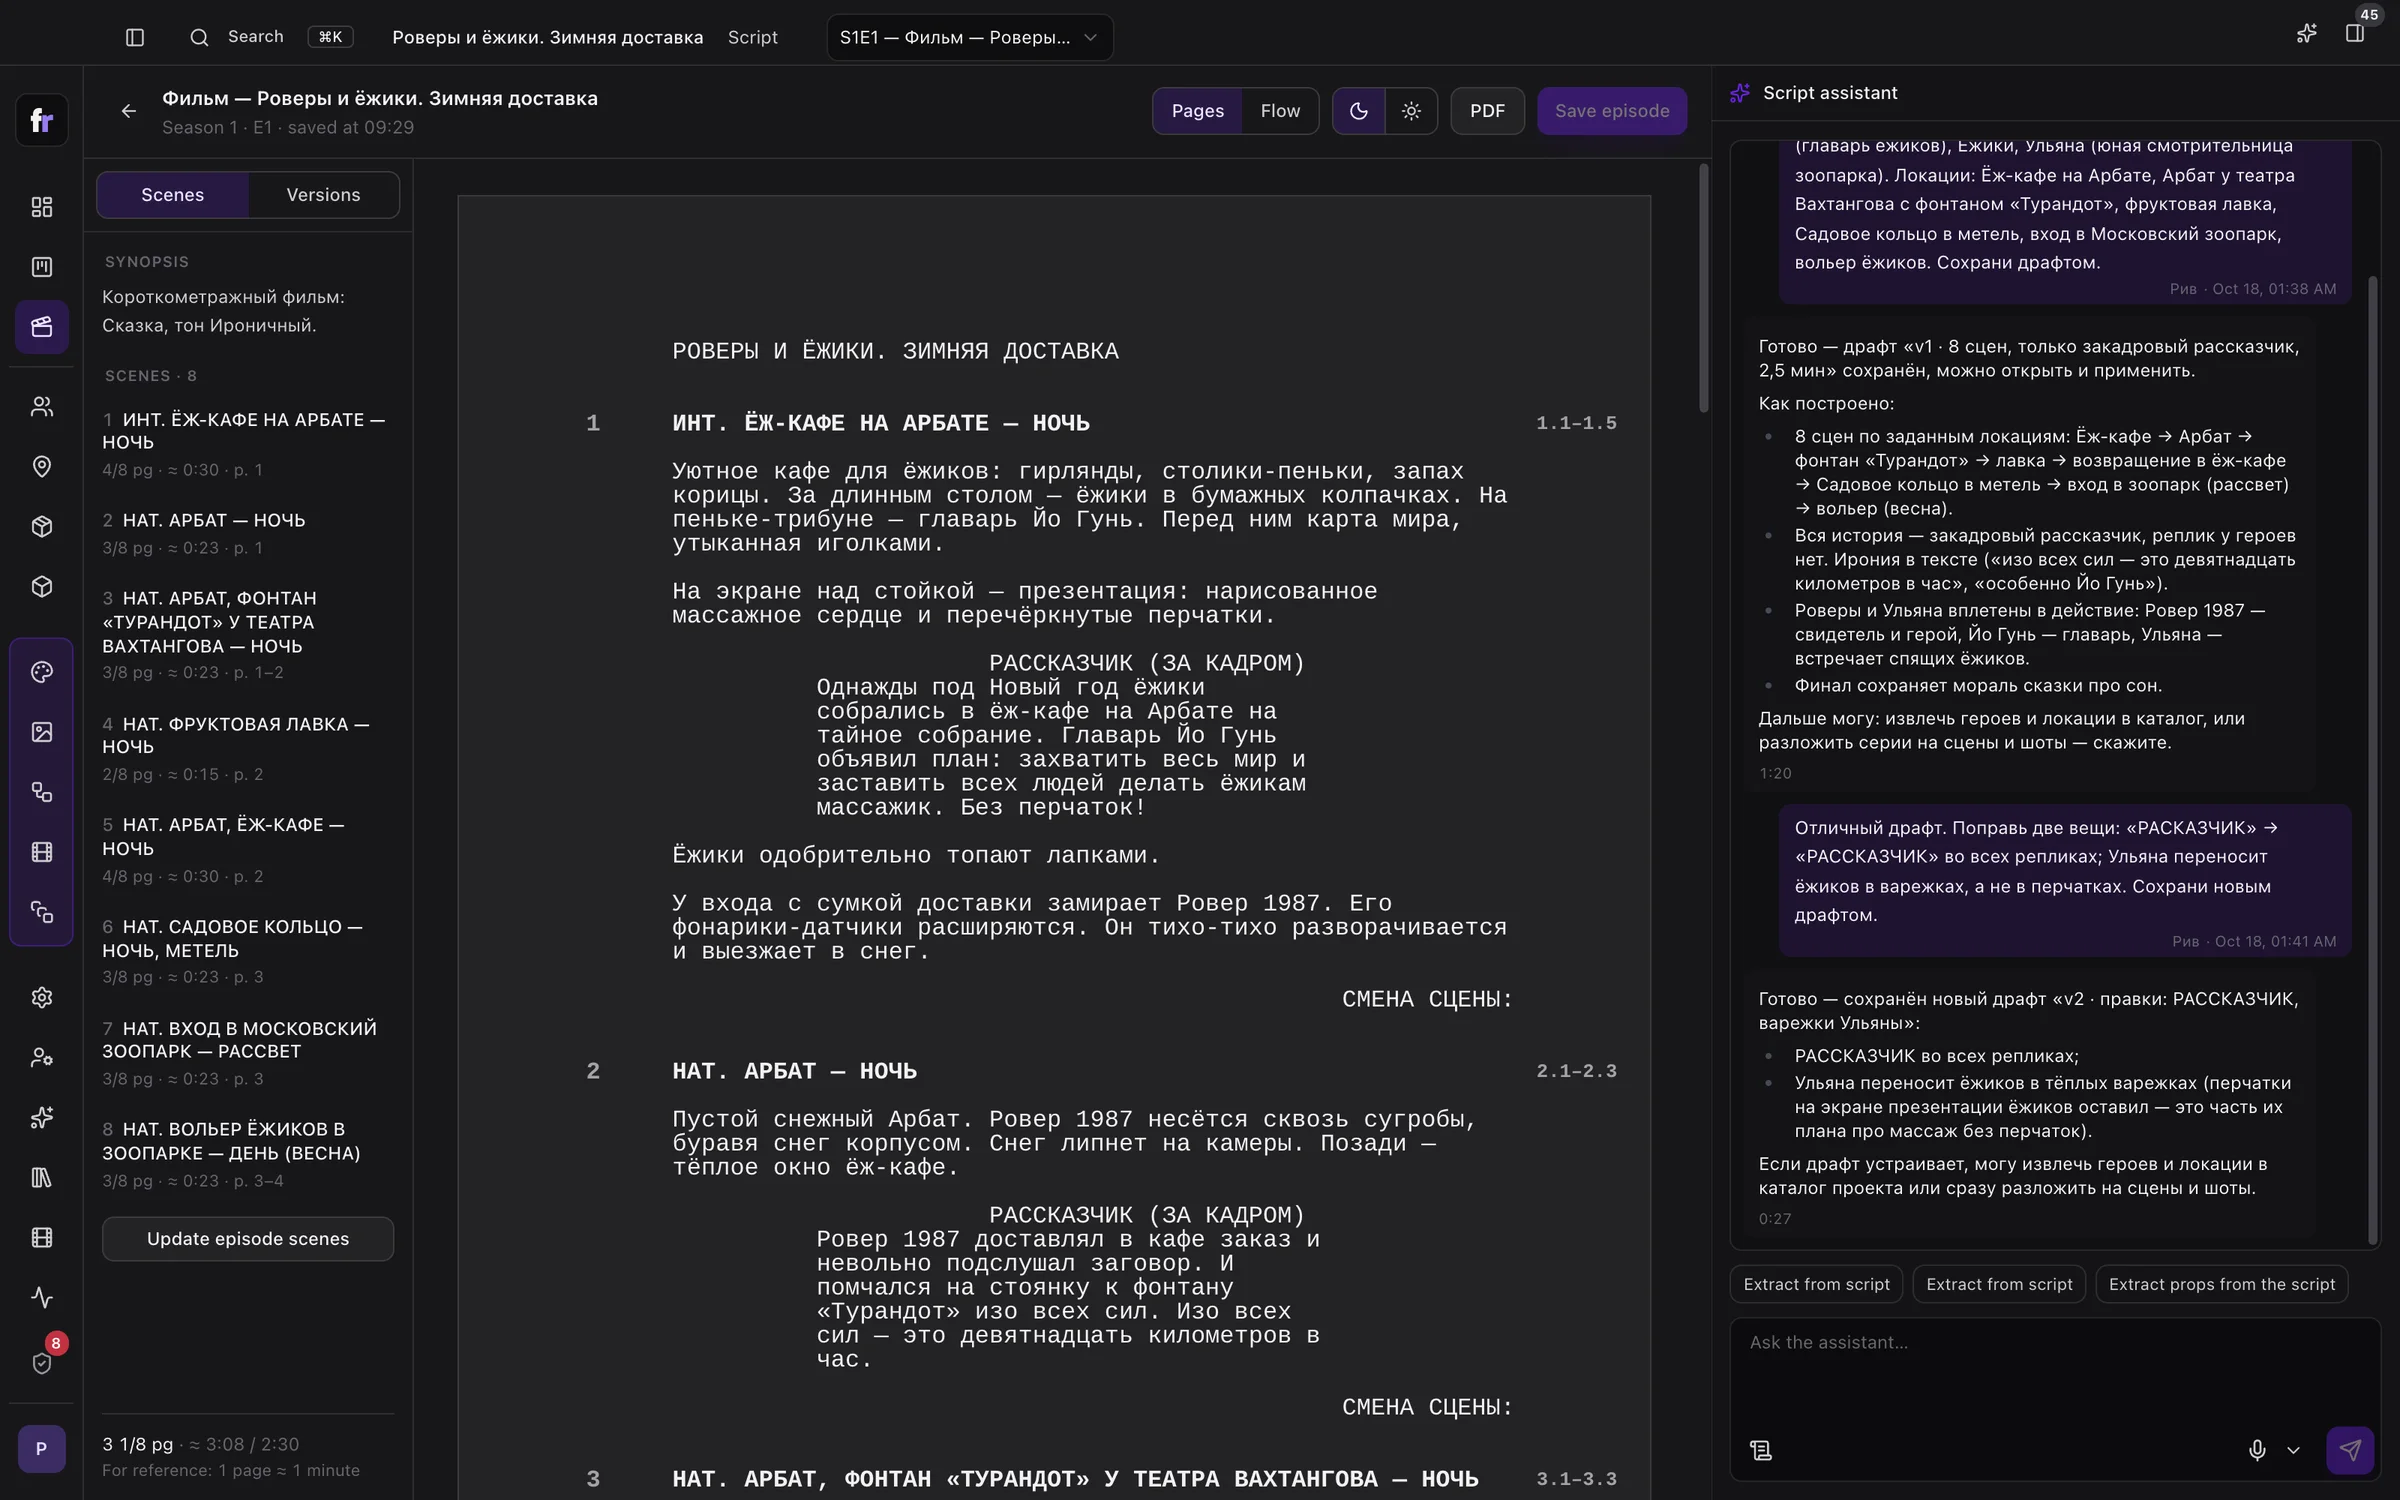This screenshot has height=1500, width=2400.
Task: Toggle to Flow view
Action: tap(1280, 111)
